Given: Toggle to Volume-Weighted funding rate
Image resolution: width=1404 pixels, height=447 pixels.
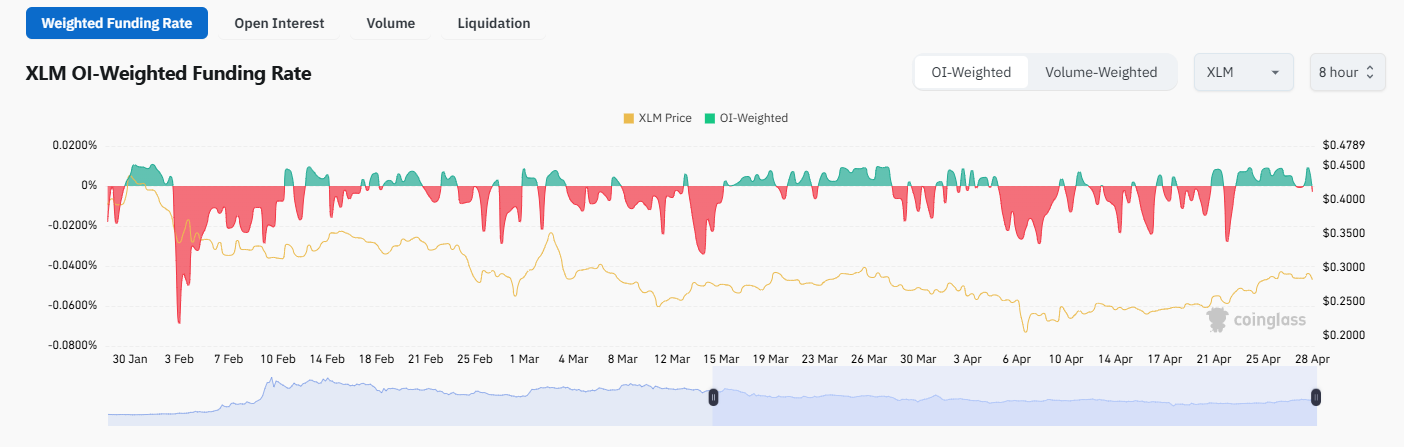Looking at the screenshot, I should 1100,72.
